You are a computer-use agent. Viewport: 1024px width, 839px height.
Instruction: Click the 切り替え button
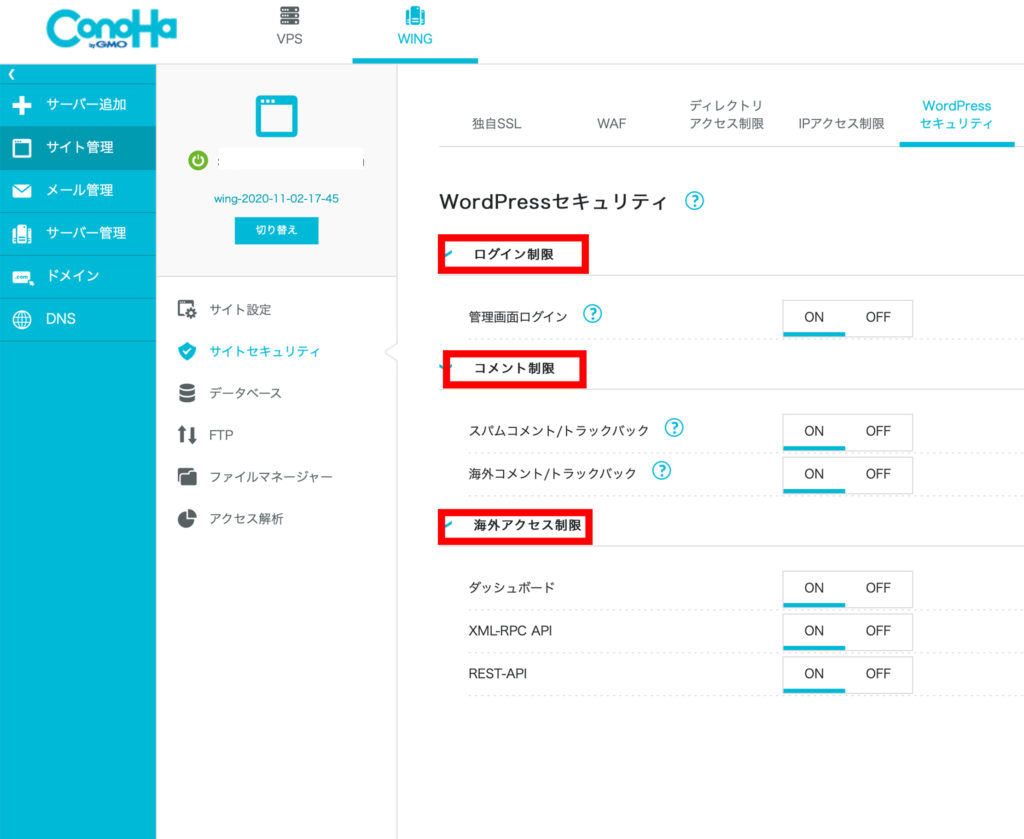click(276, 230)
